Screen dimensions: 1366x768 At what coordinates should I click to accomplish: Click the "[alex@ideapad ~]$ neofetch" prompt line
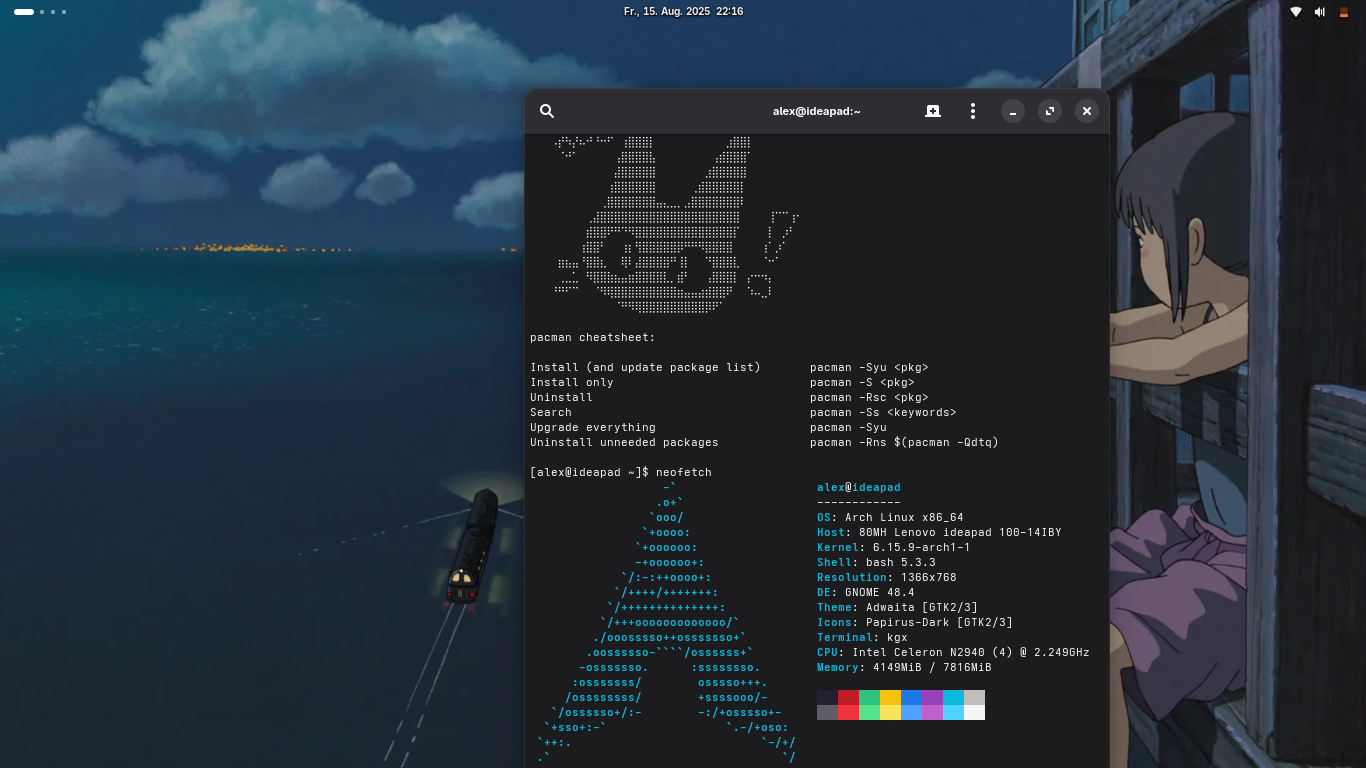click(x=621, y=473)
